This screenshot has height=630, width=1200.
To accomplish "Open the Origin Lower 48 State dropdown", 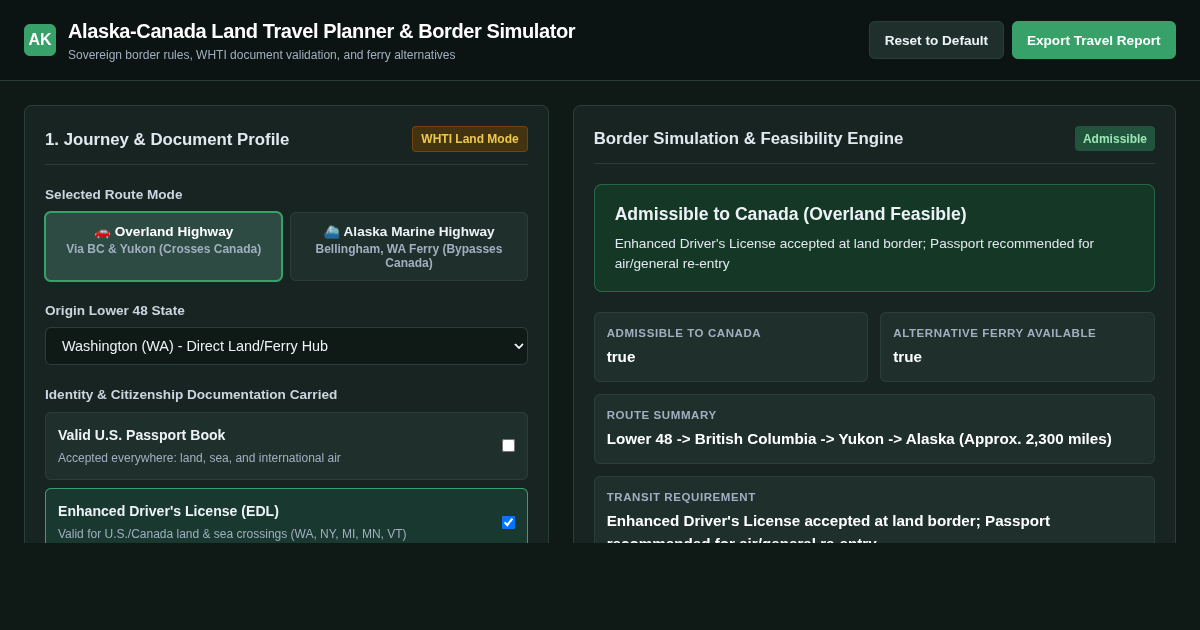I will point(286,346).
